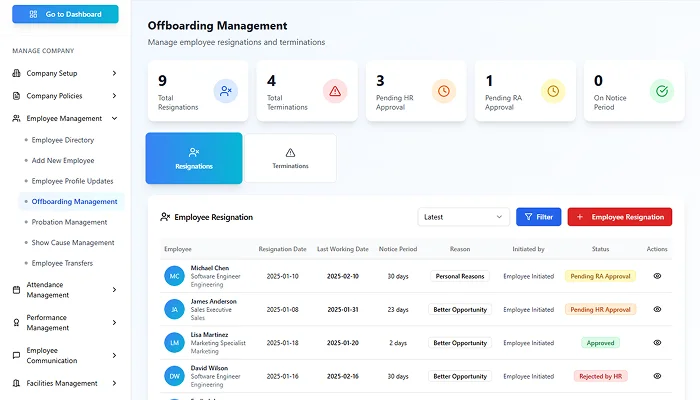Open Probation Management in the sidebar
Screen dimensions: 700x400
[69, 222]
